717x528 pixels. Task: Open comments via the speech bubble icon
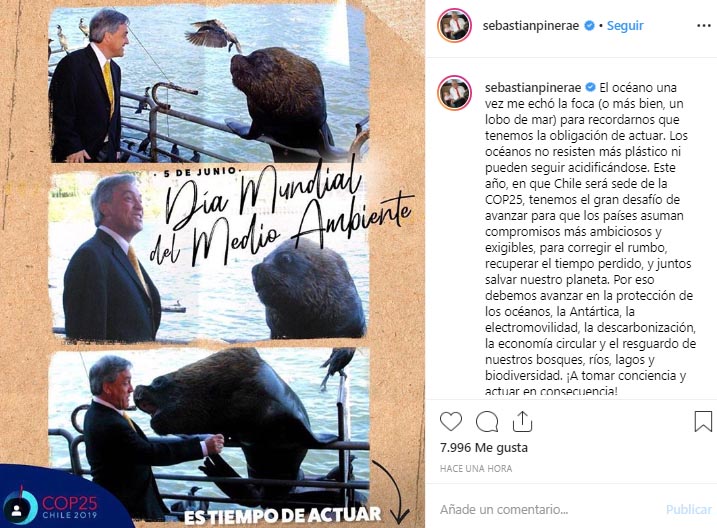point(487,421)
